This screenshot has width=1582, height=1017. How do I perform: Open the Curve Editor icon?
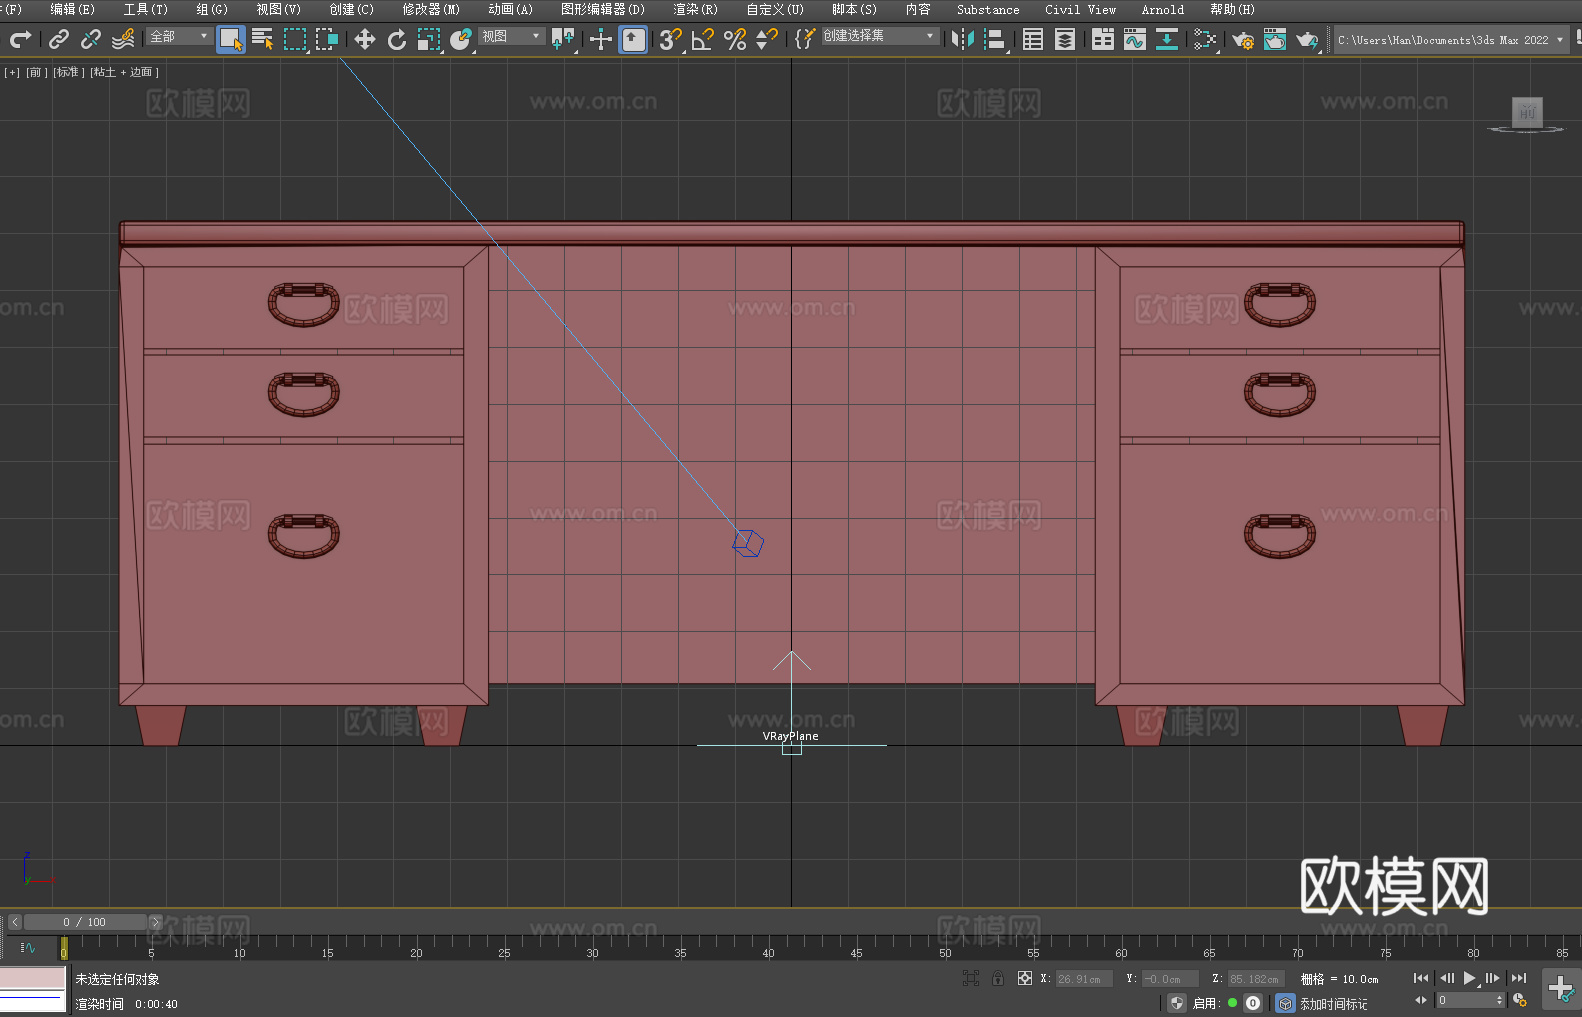pyautogui.click(x=1135, y=39)
